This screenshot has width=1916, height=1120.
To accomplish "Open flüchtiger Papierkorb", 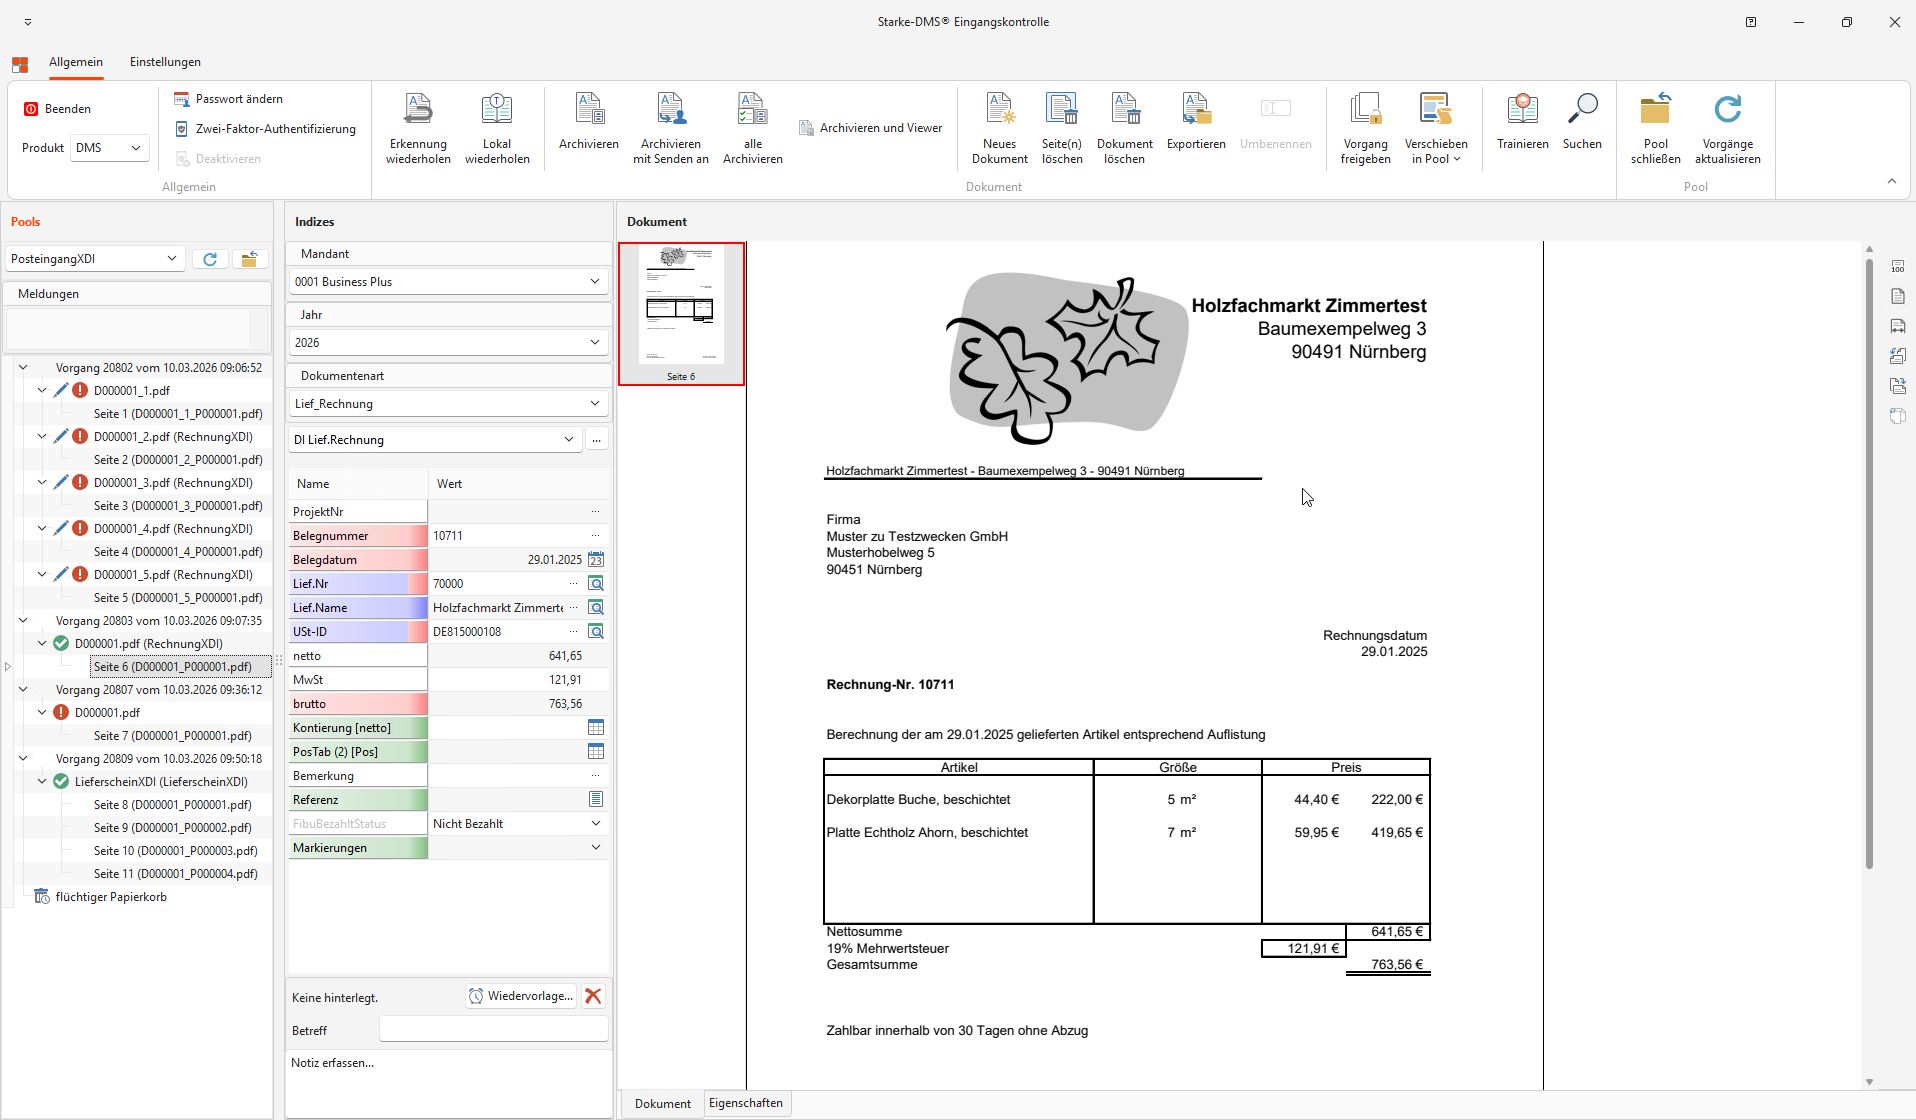I will (111, 897).
